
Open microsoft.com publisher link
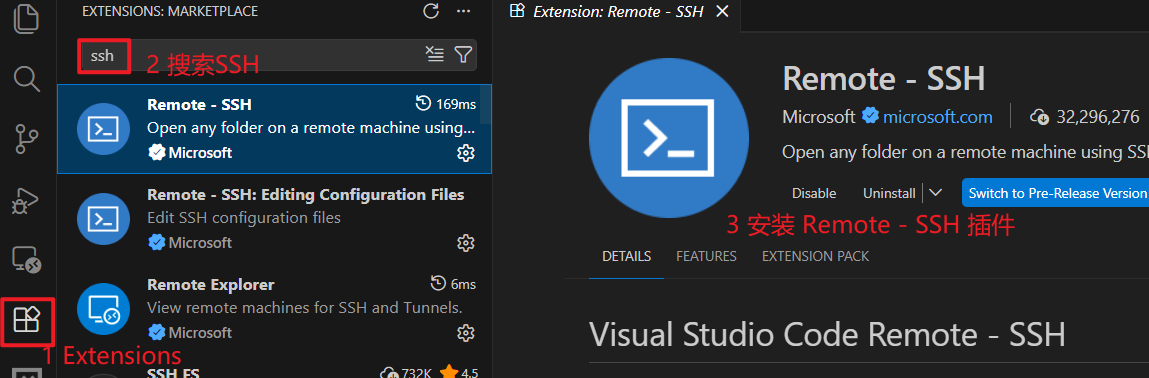tap(937, 116)
